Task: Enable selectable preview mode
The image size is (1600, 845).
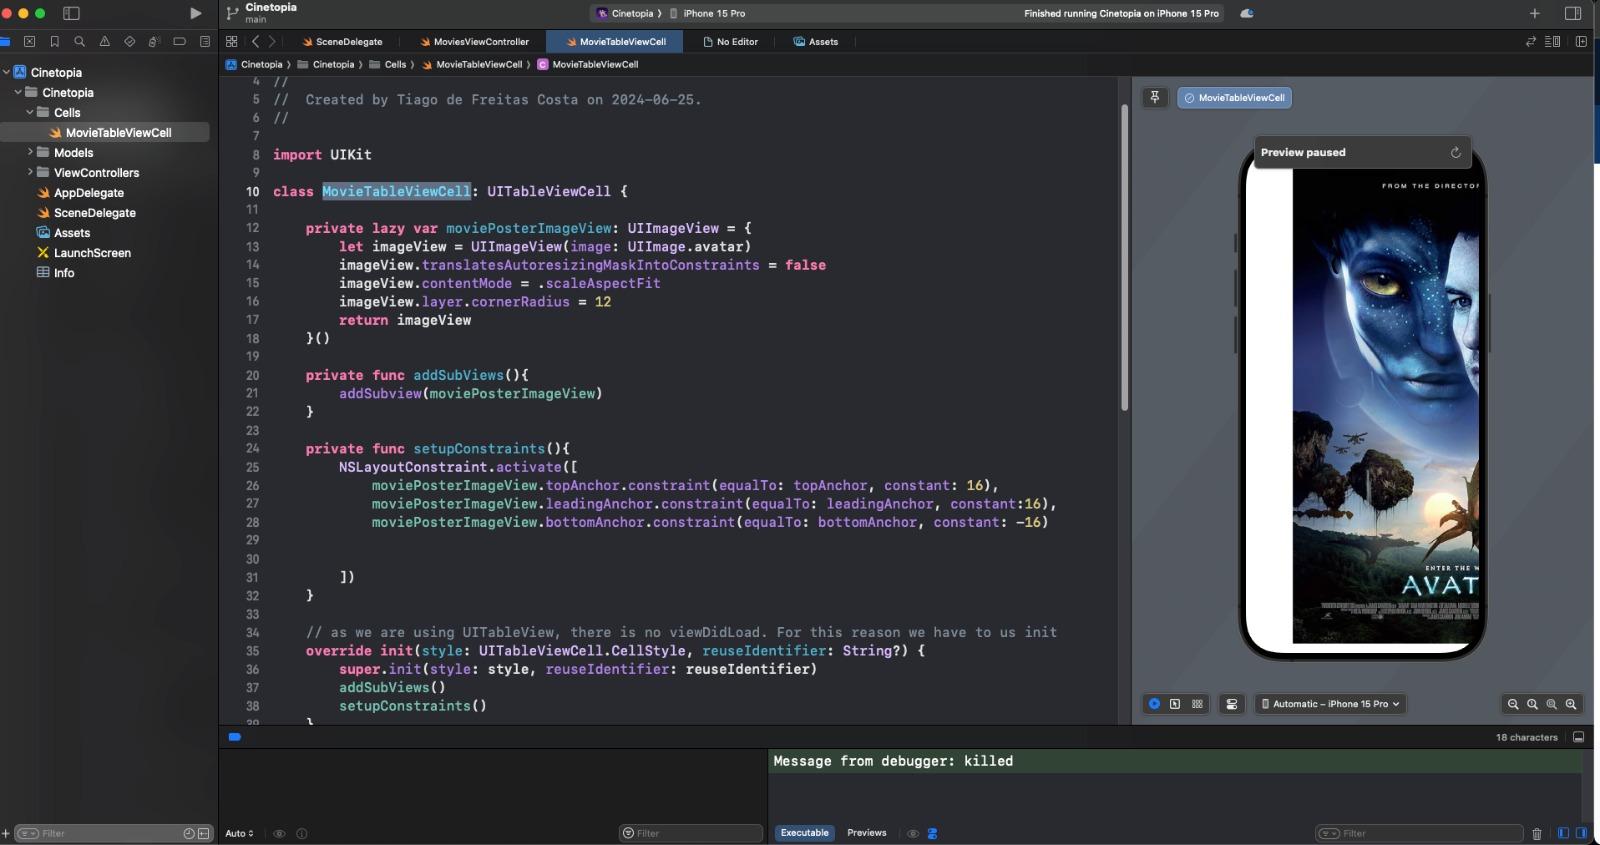Action: tap(1175, 704)
